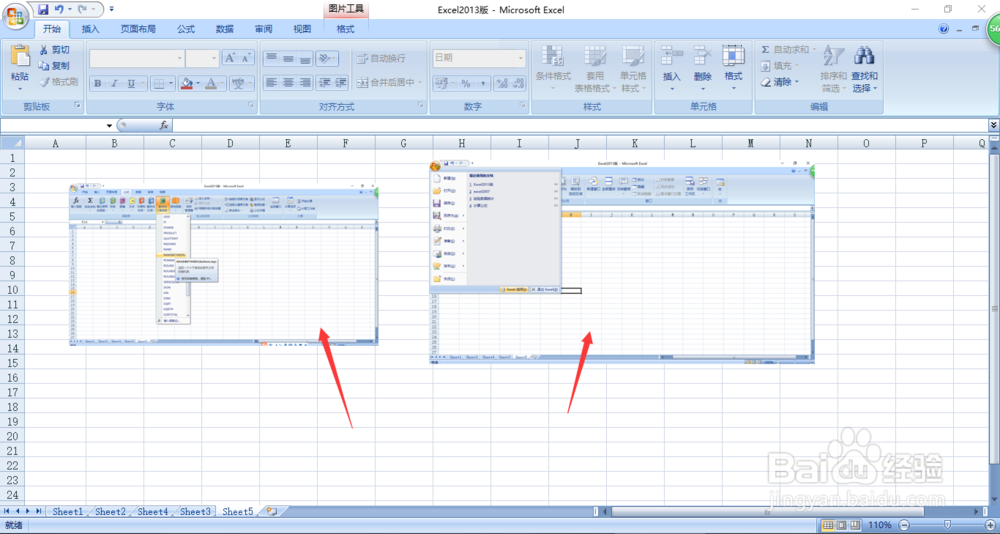Toggle underline formatting

pyautogui.click(x=131, y=84)
